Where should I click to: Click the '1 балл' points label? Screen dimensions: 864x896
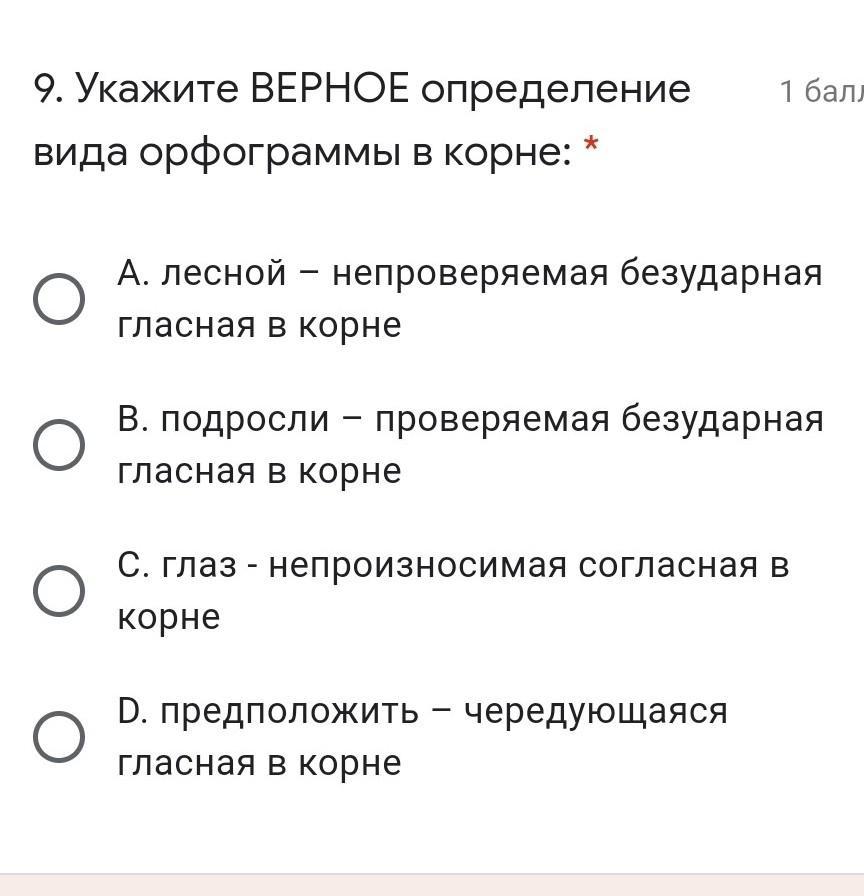(818, 92)
